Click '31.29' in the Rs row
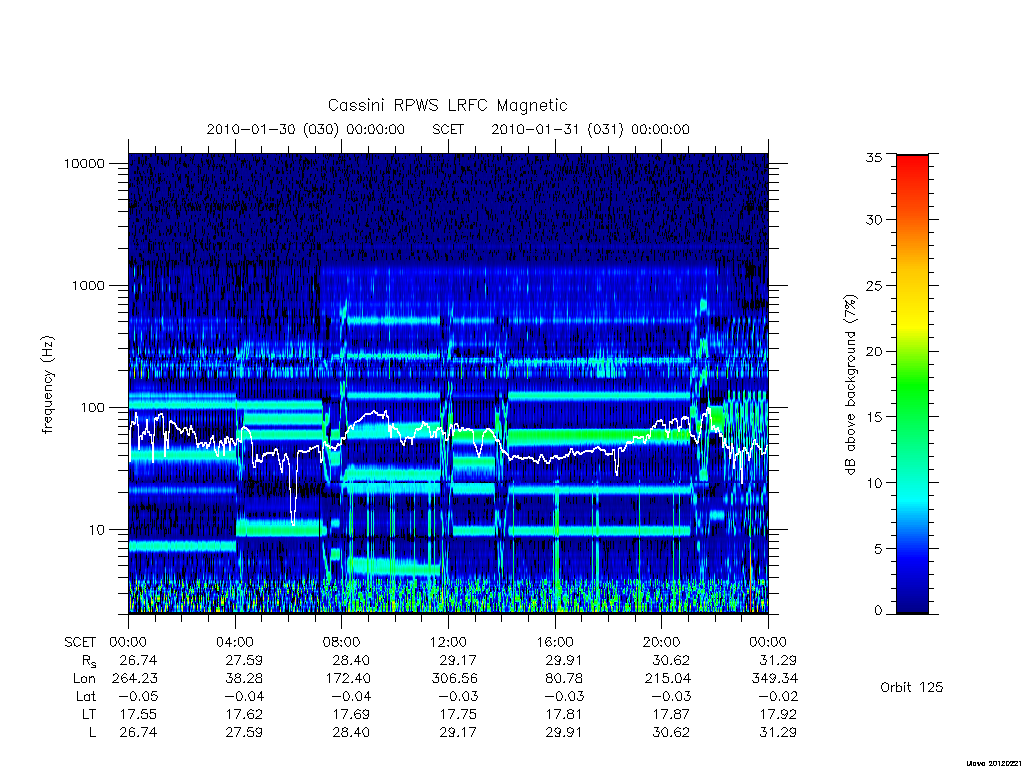 (778, 660)
